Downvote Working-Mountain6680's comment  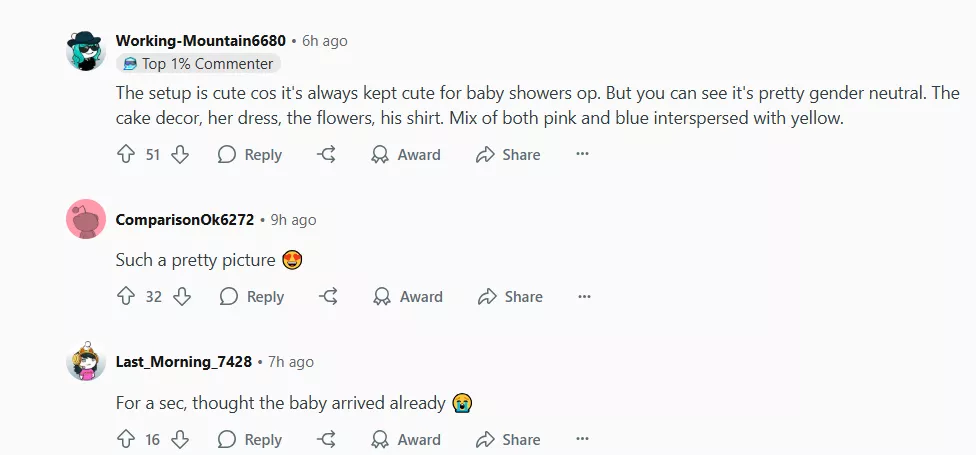pyautogui.click(x=180, y=155)
